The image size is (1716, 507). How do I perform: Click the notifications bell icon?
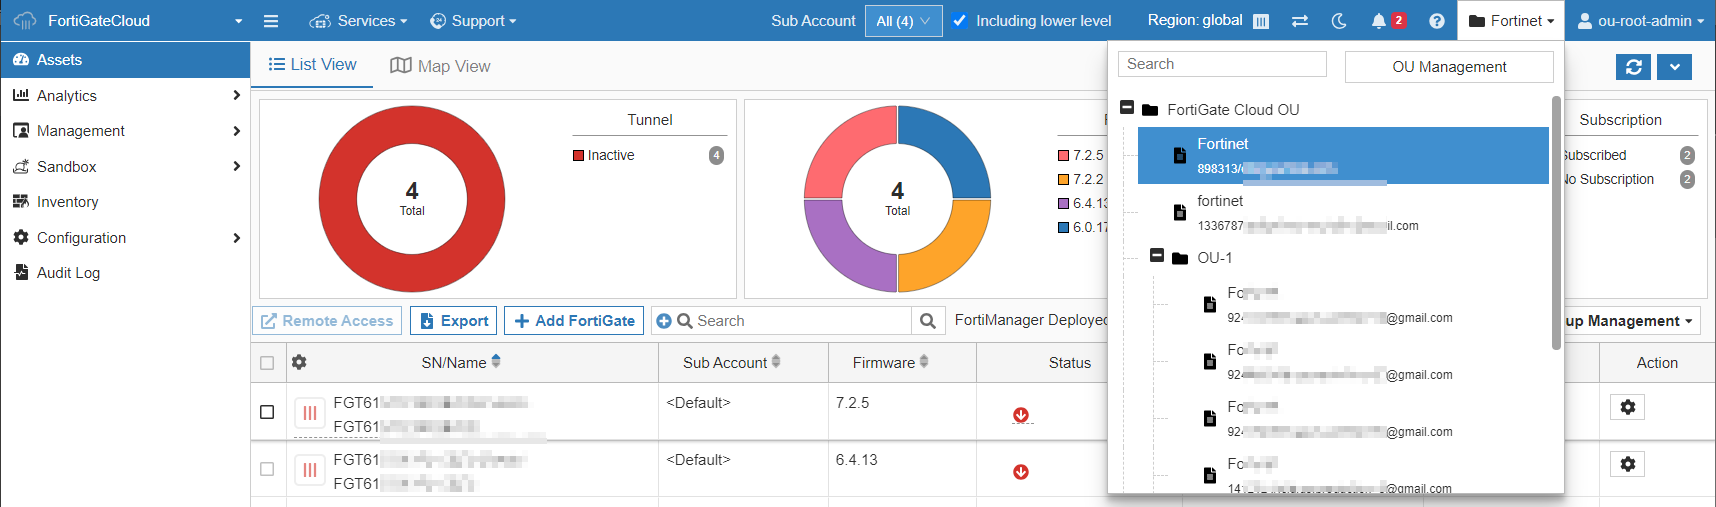click(1379, 21)
